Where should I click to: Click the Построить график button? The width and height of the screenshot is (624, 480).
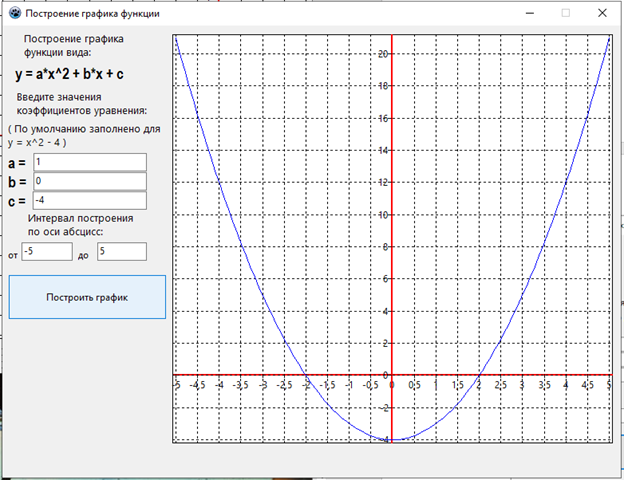[87, 297]
